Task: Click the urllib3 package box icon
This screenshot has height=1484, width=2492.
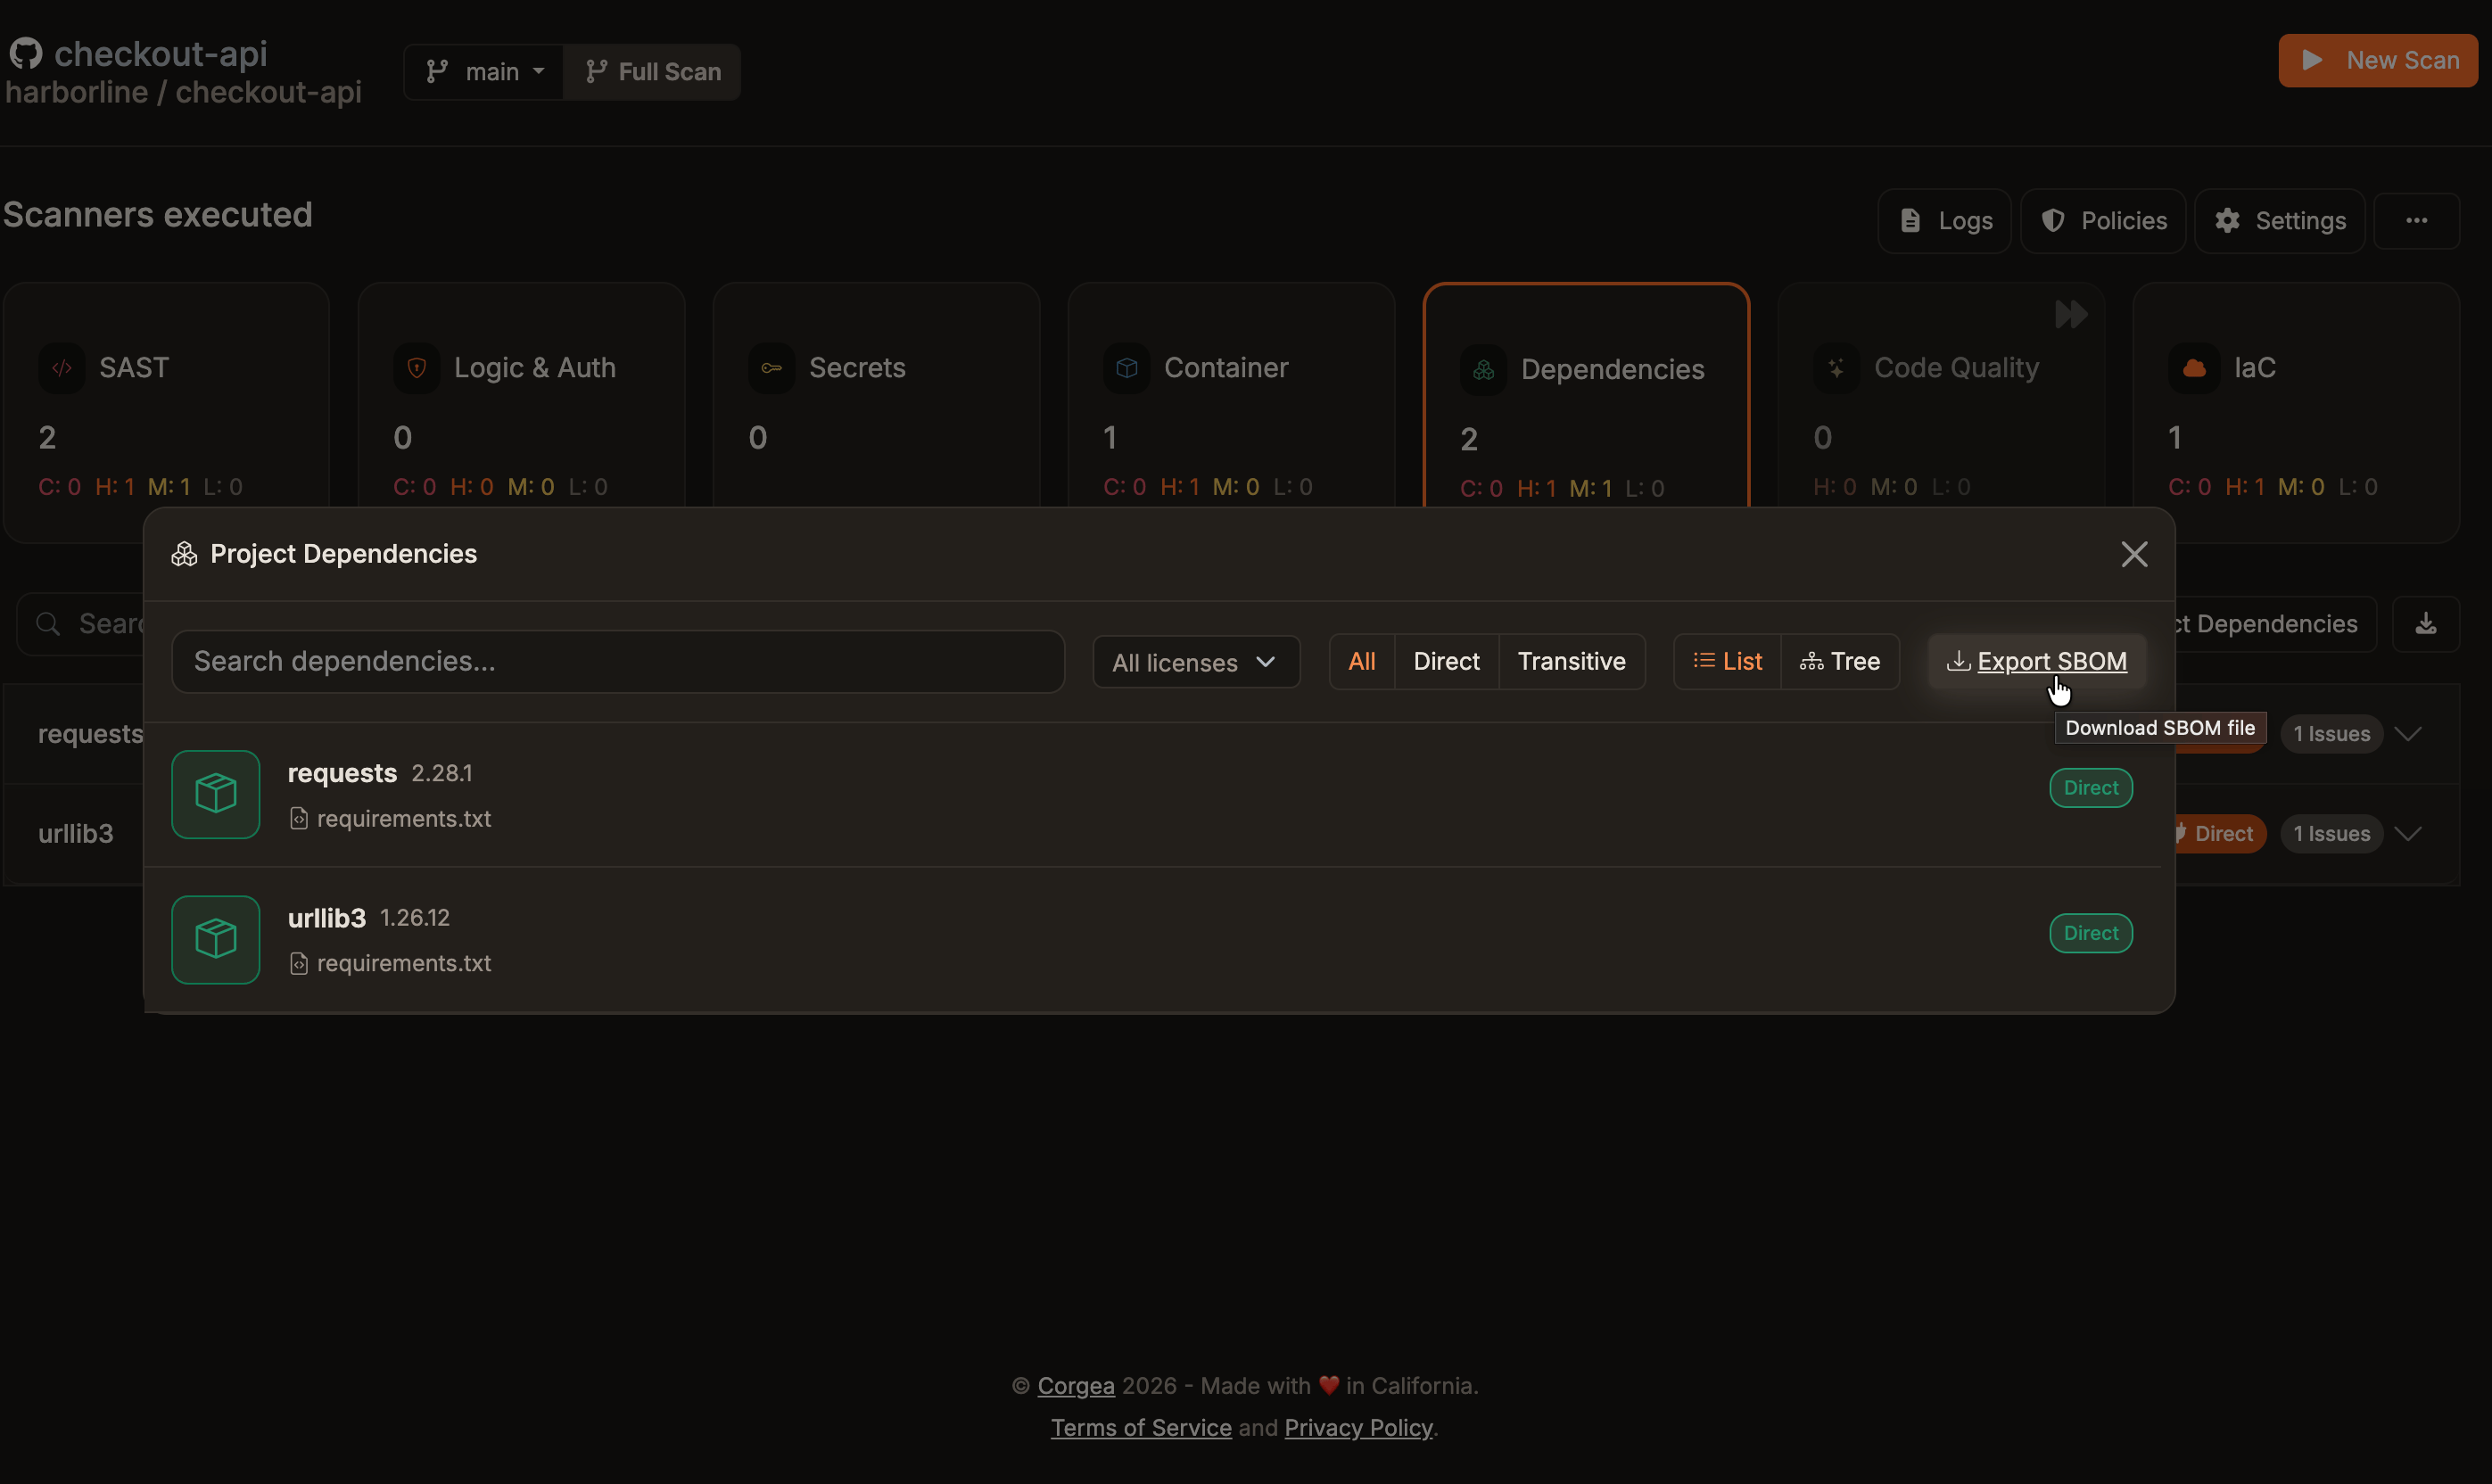Action: click(216, 939)
